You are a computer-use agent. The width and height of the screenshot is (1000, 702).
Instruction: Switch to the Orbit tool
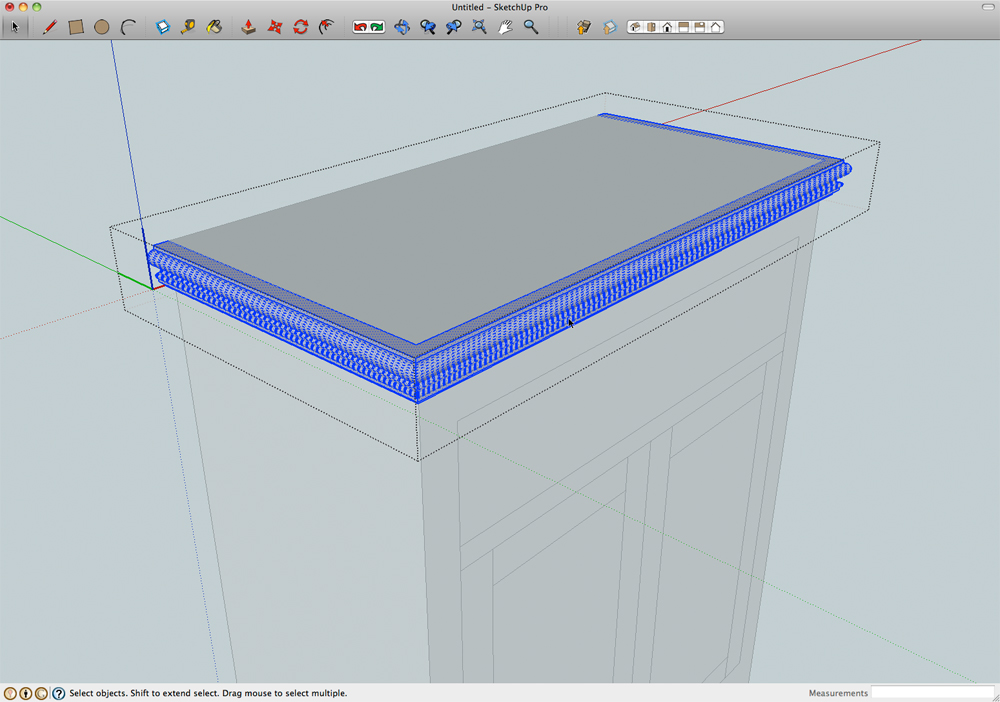point(402,27)
